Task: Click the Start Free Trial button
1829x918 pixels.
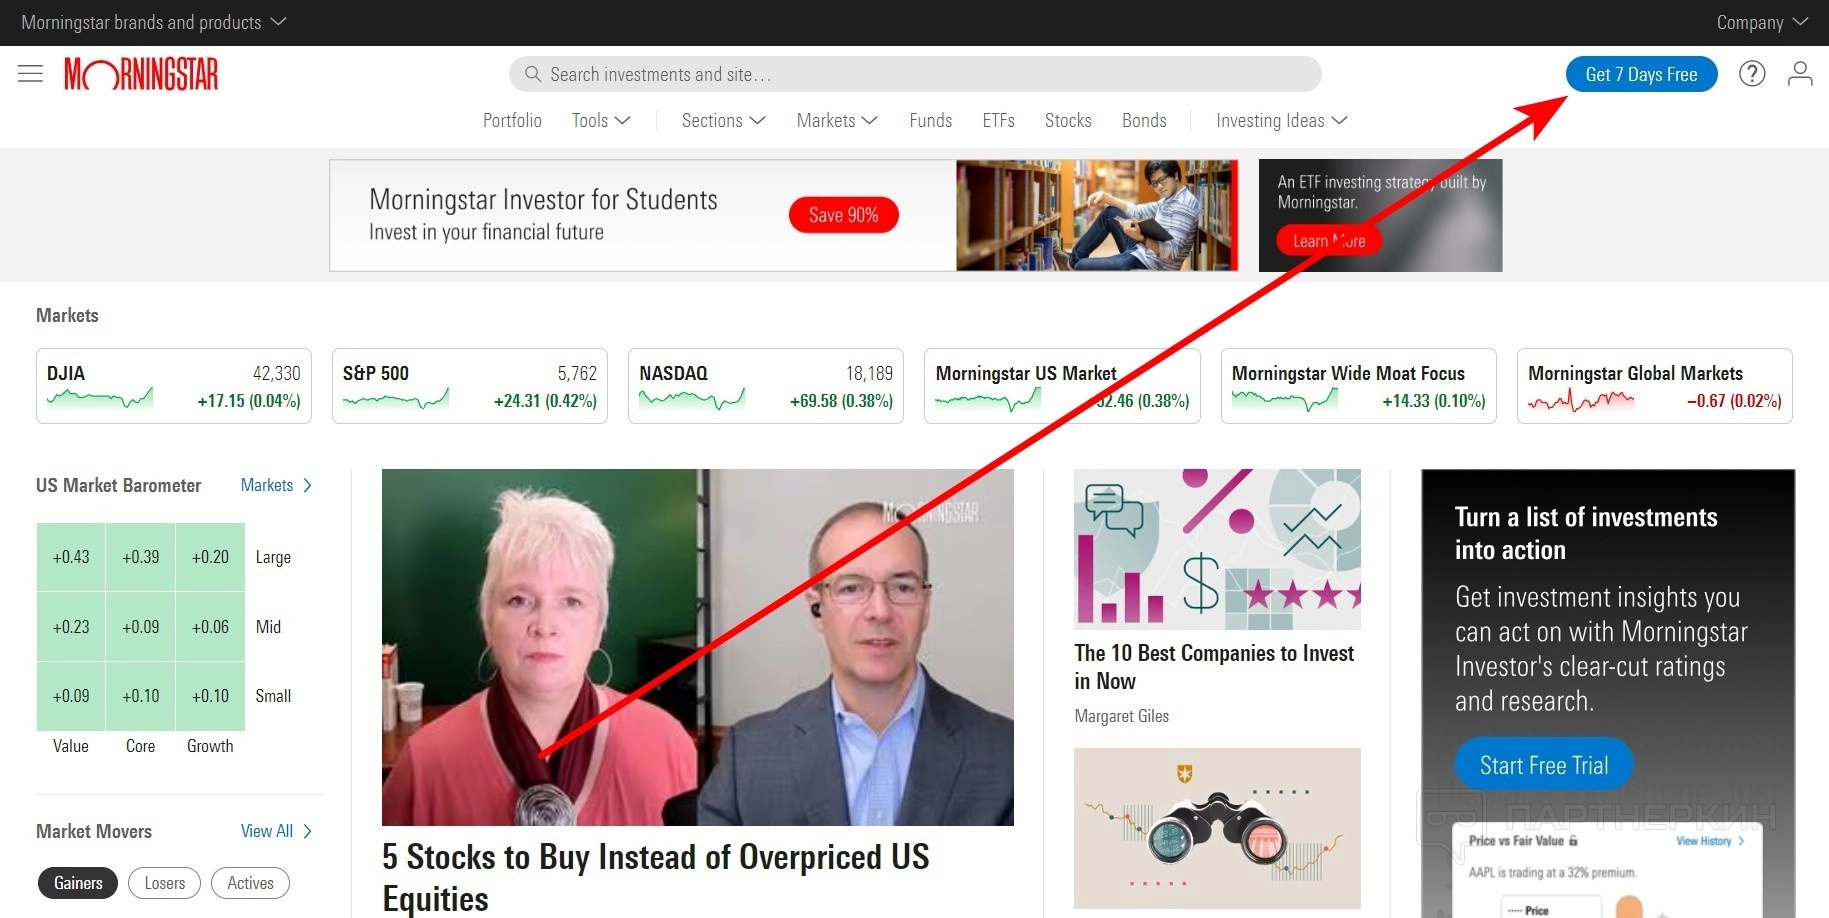Action: pyautogui.click(x=1544, y=765)
